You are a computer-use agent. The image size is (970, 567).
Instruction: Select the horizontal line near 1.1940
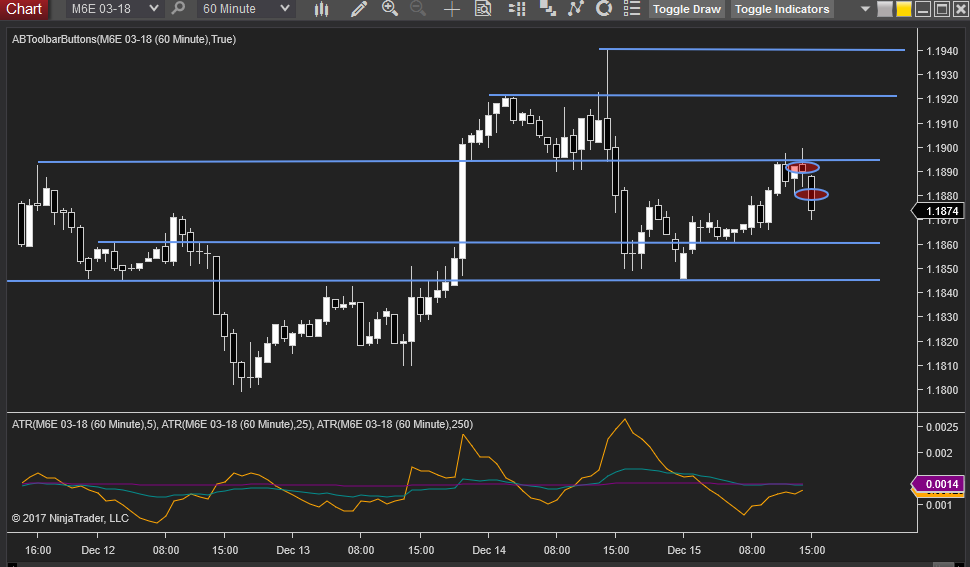(752, 49)
